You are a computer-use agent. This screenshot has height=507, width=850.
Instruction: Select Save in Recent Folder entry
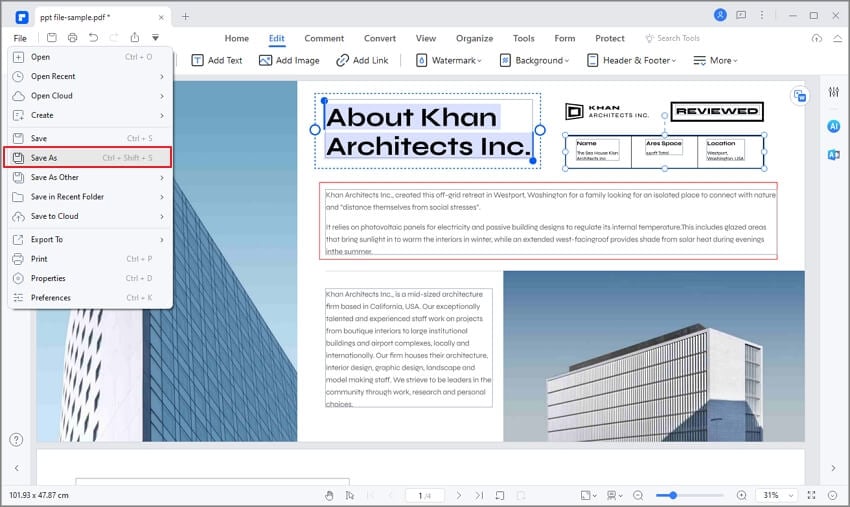tap(90, 197)
